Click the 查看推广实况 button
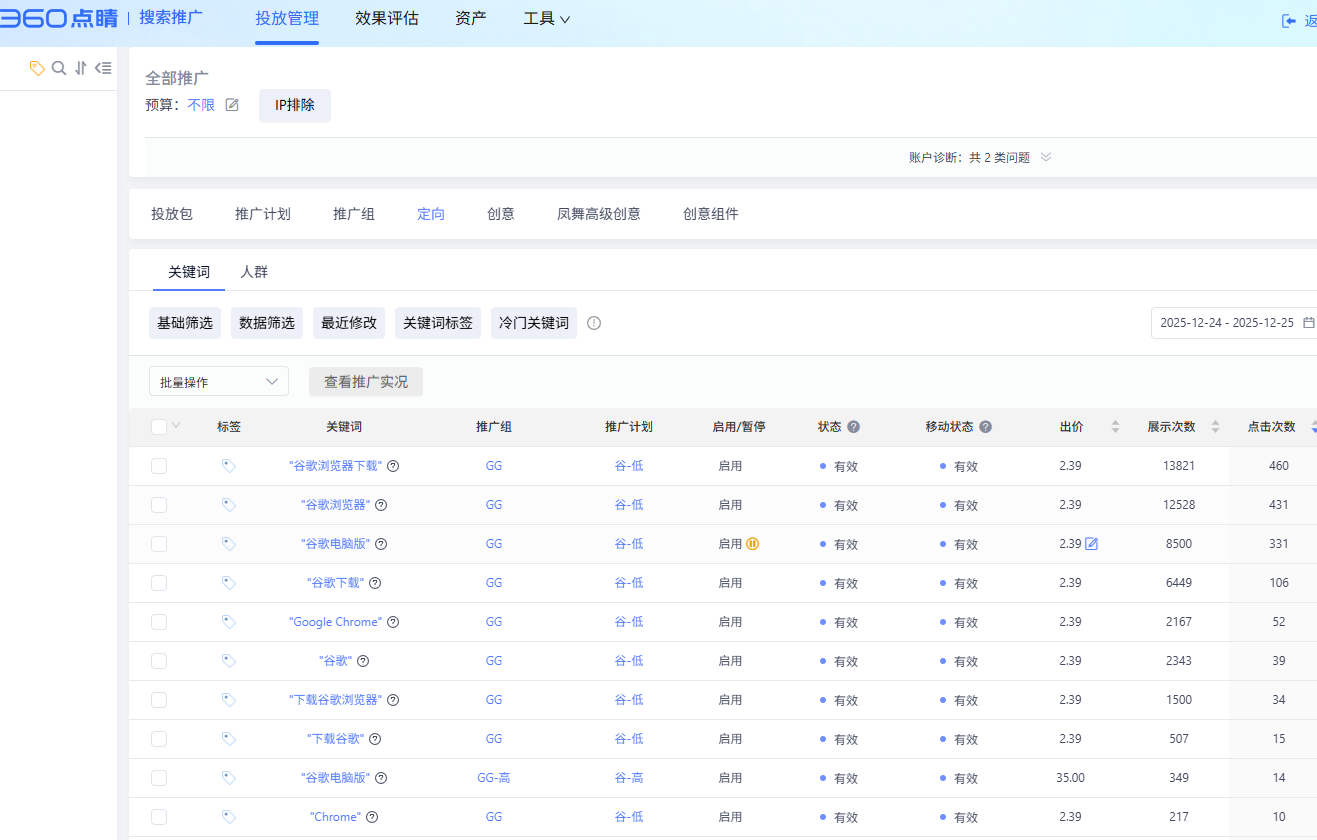Screen dimensions: 1317x840 tap(366, 382)
